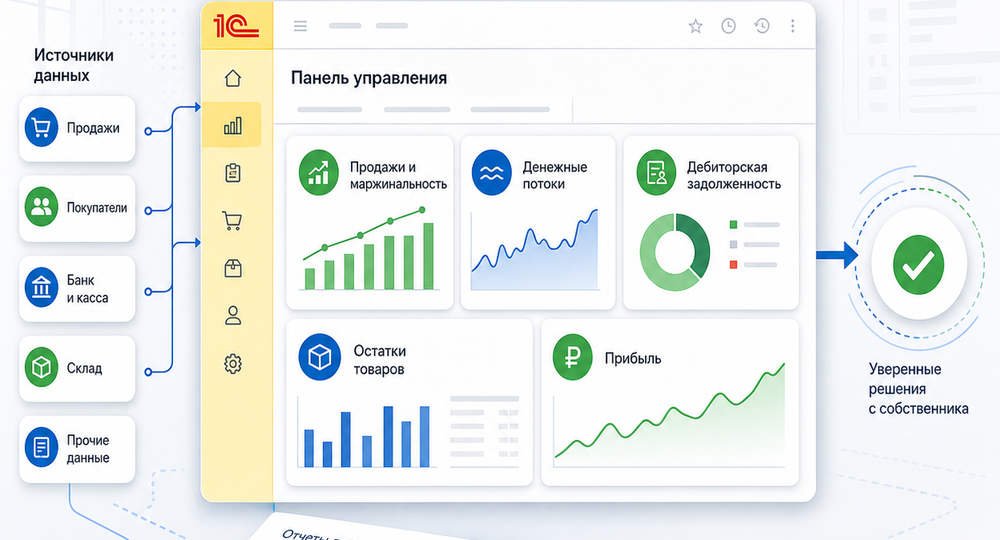
Task: Click the red legend swatch in Дебиторская задолженность
Action: [x=733, y=264]
